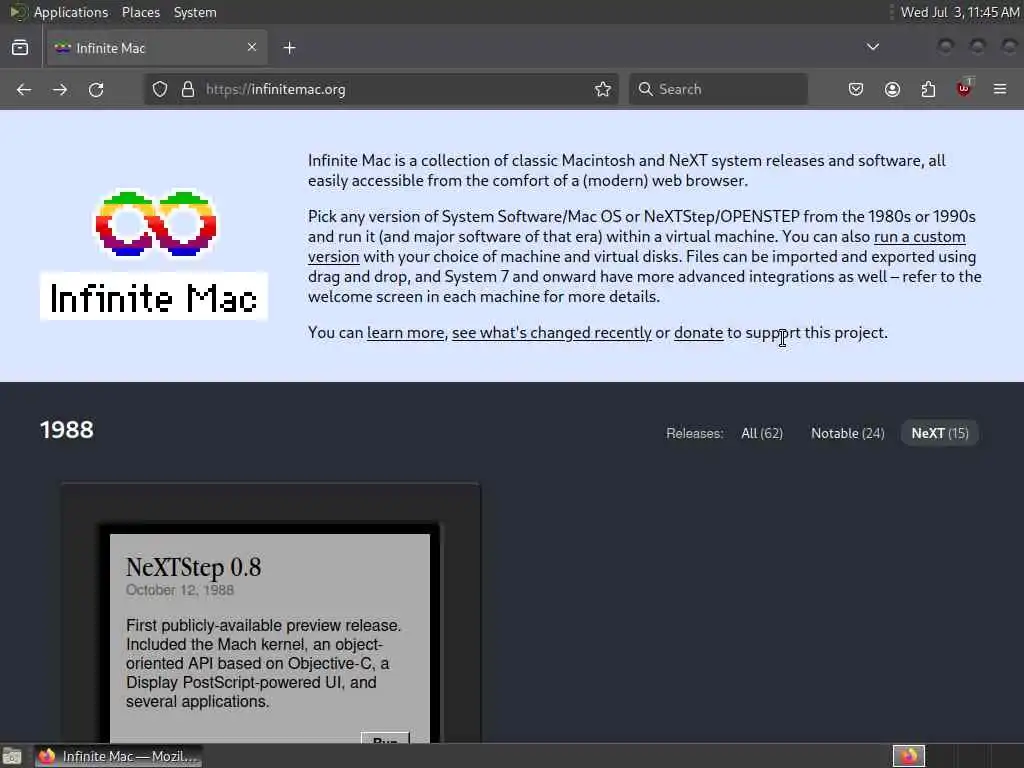Expand the list all tabs chevron
Viewport: 1024px width, 768px height.
(872, 47)
